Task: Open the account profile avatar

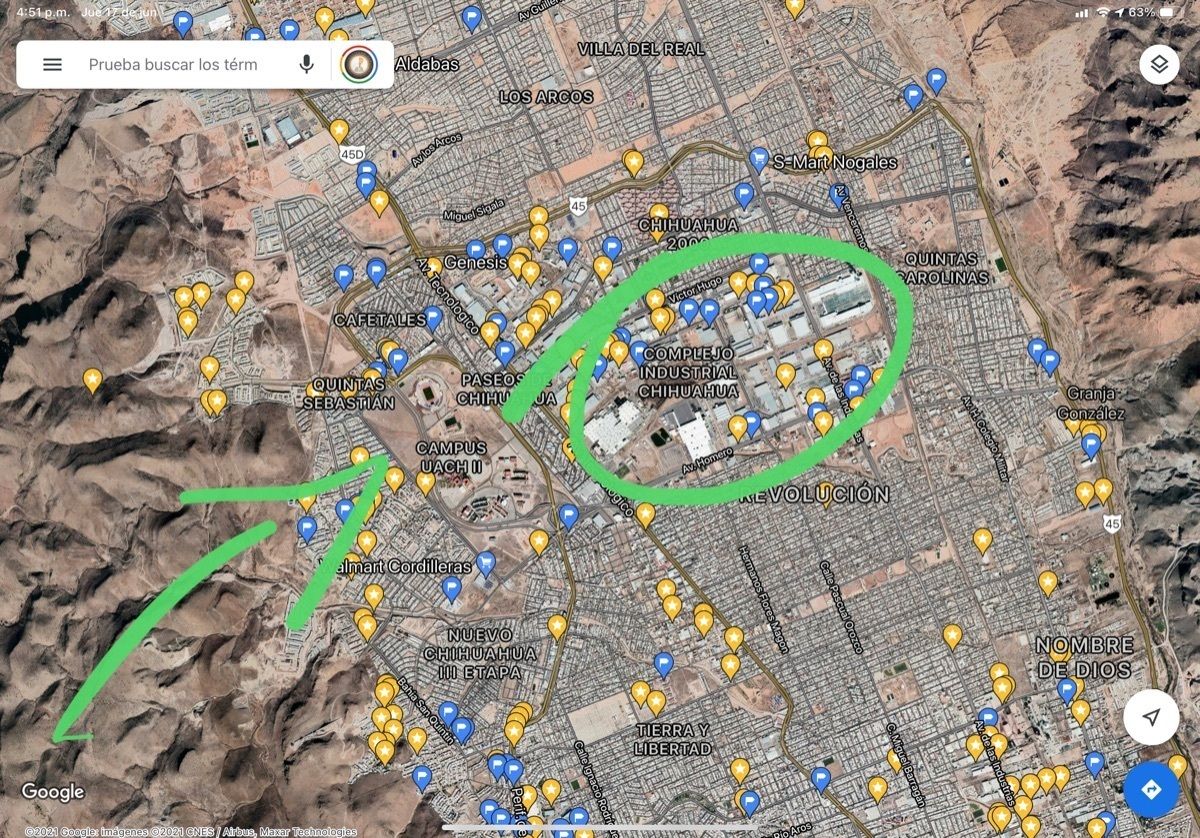Action: pyautogui.click(x=359, y=65)
